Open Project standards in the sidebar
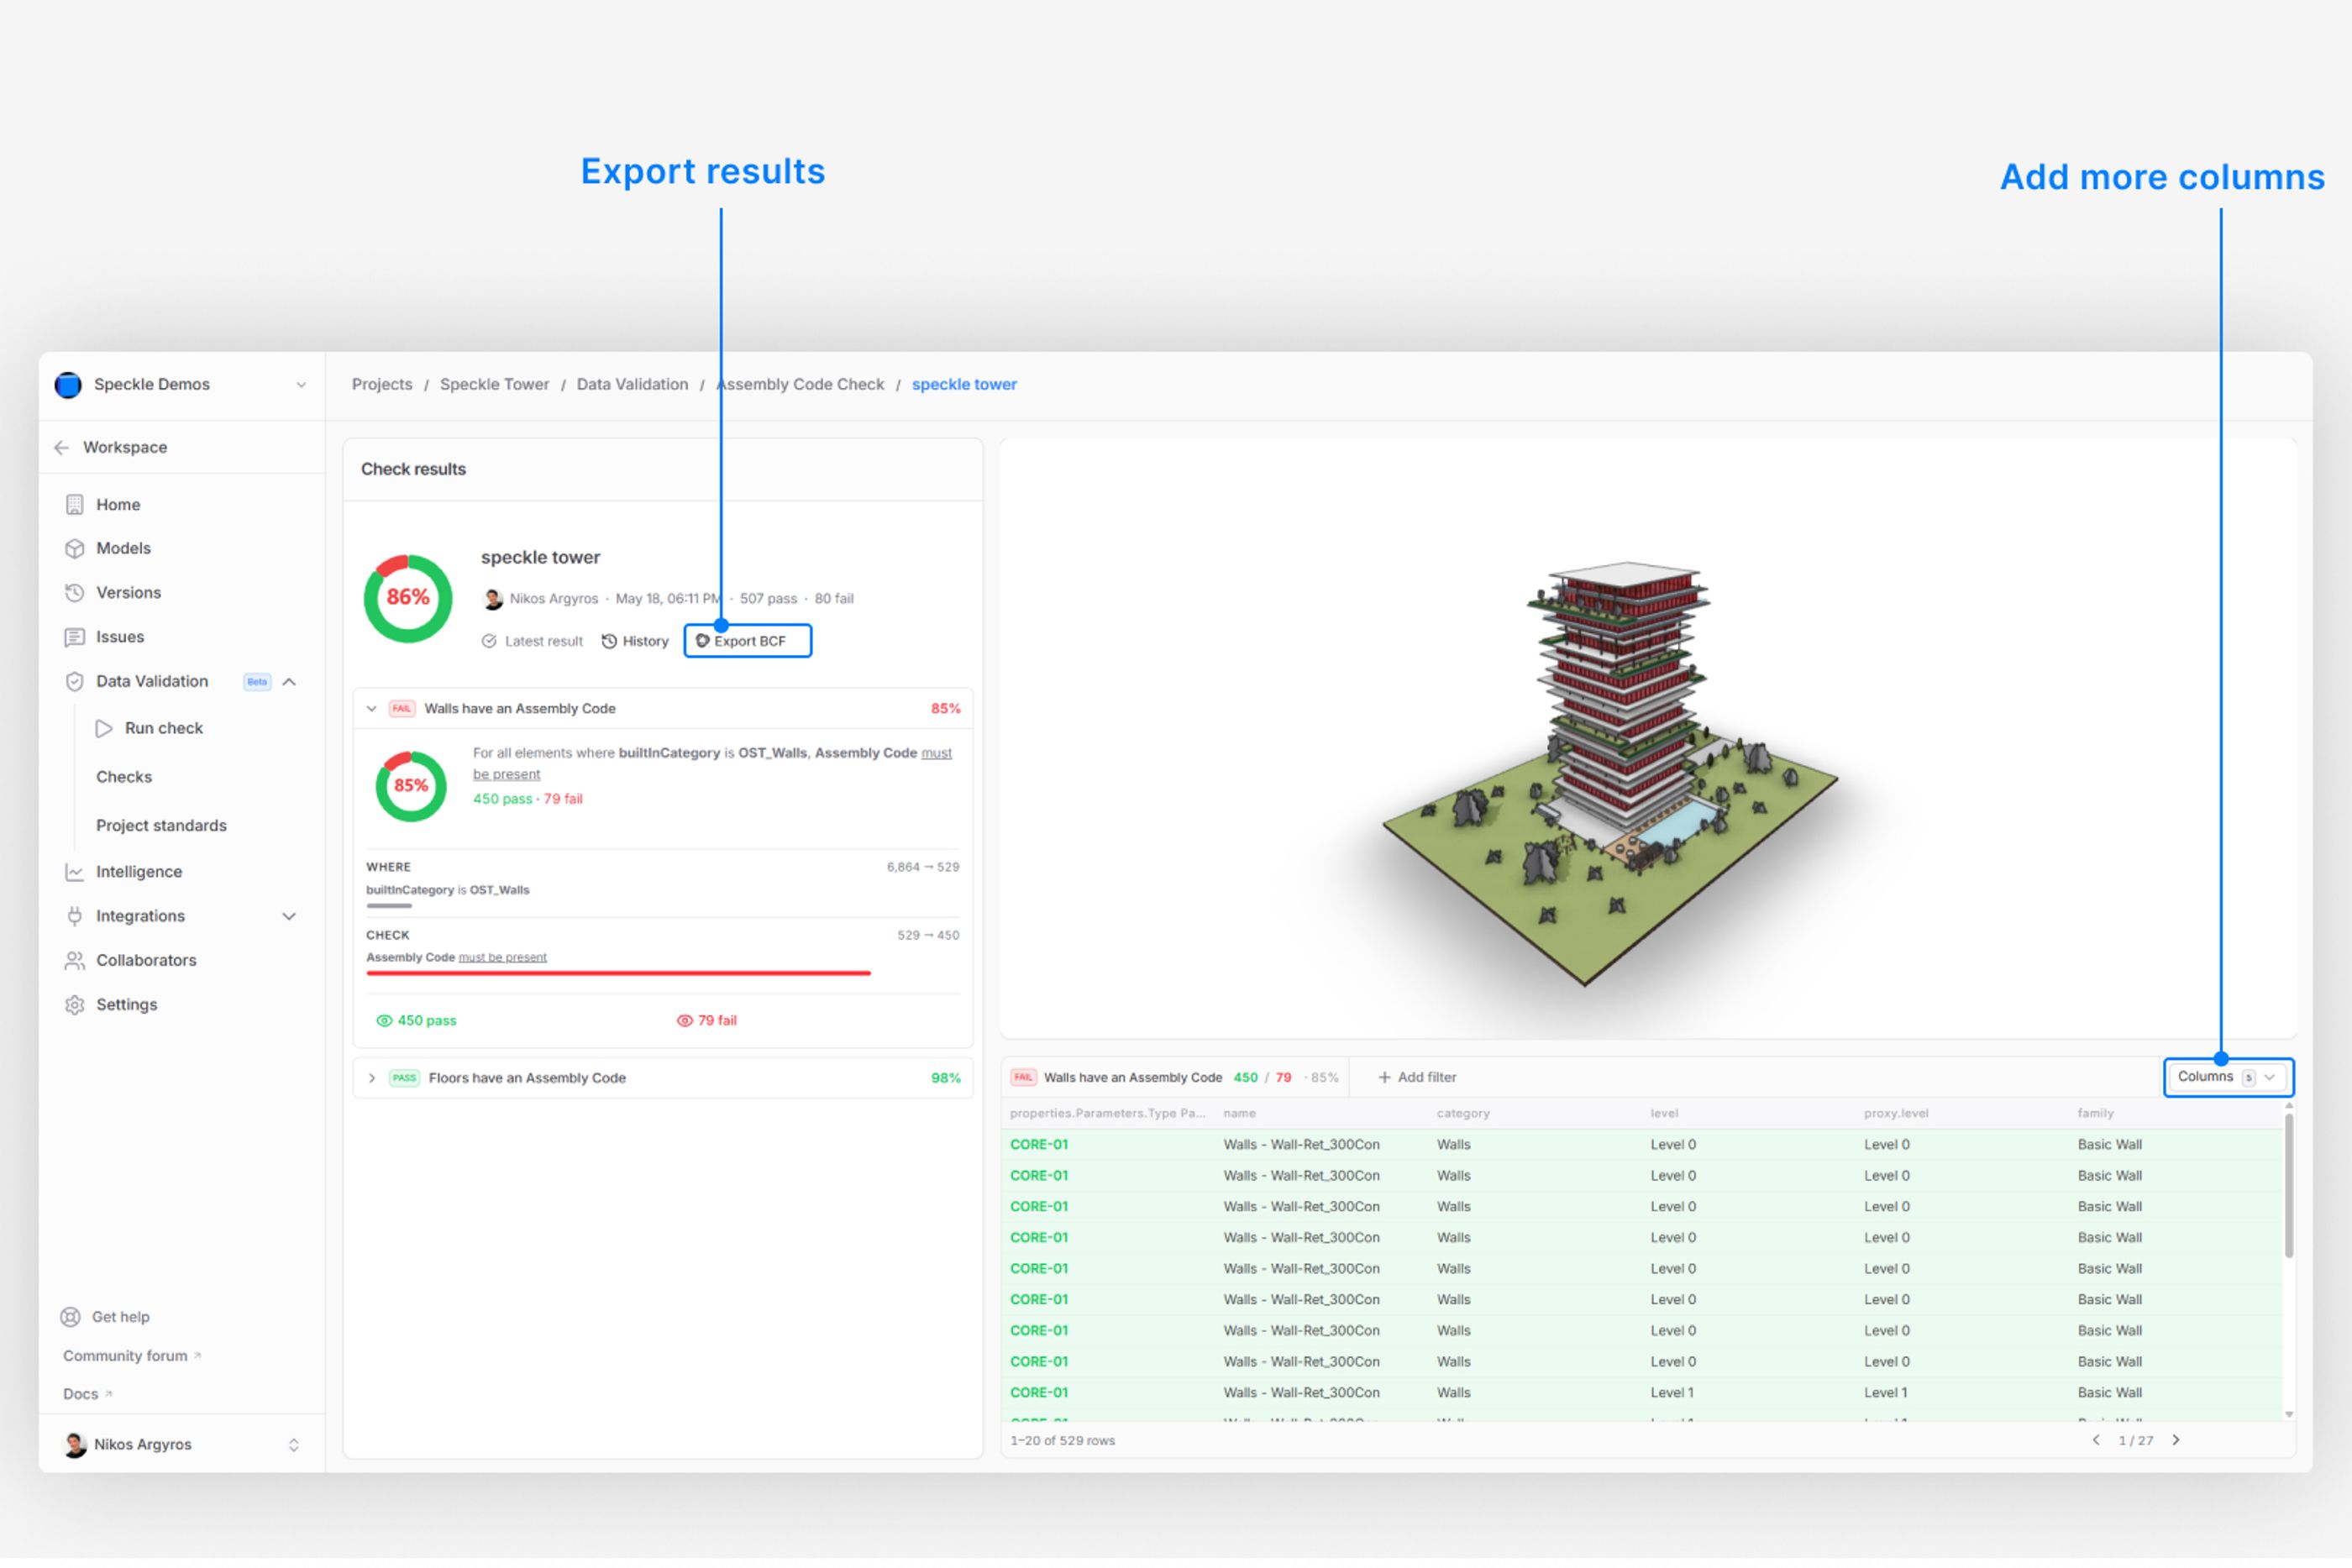This screenshot has width=2352, height=1568. pyautogui.click(x=161, y=826)
